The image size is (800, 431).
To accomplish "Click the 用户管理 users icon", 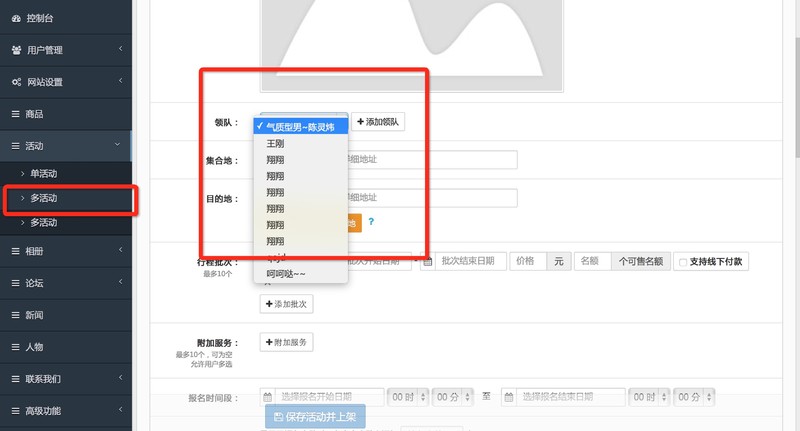I will tap(16, 50).
